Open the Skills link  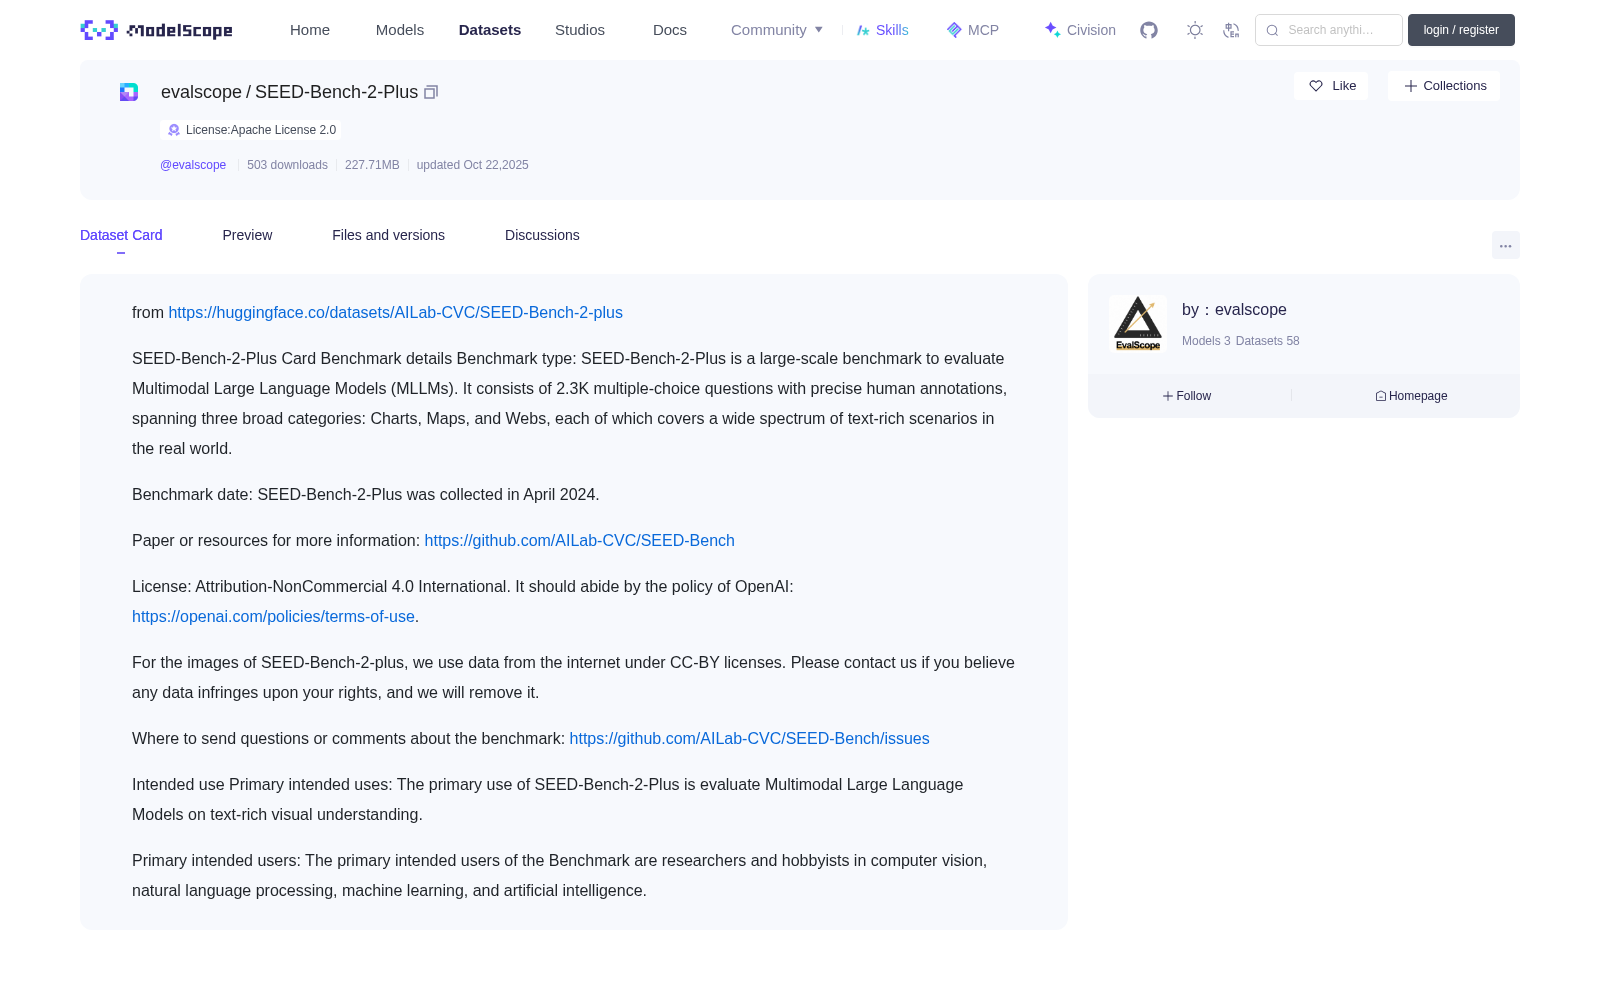coord(883,30)
